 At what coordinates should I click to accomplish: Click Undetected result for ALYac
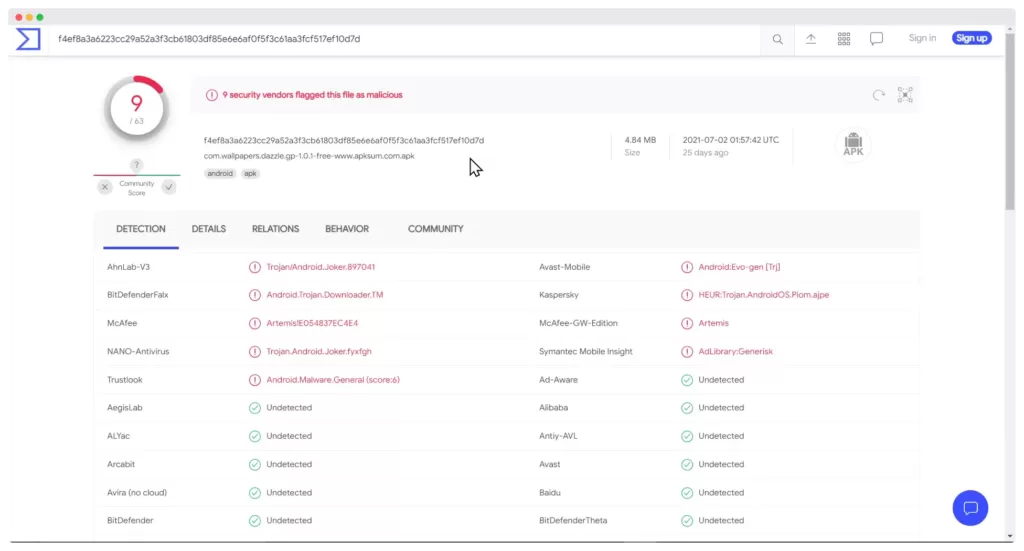click(289, 436)
